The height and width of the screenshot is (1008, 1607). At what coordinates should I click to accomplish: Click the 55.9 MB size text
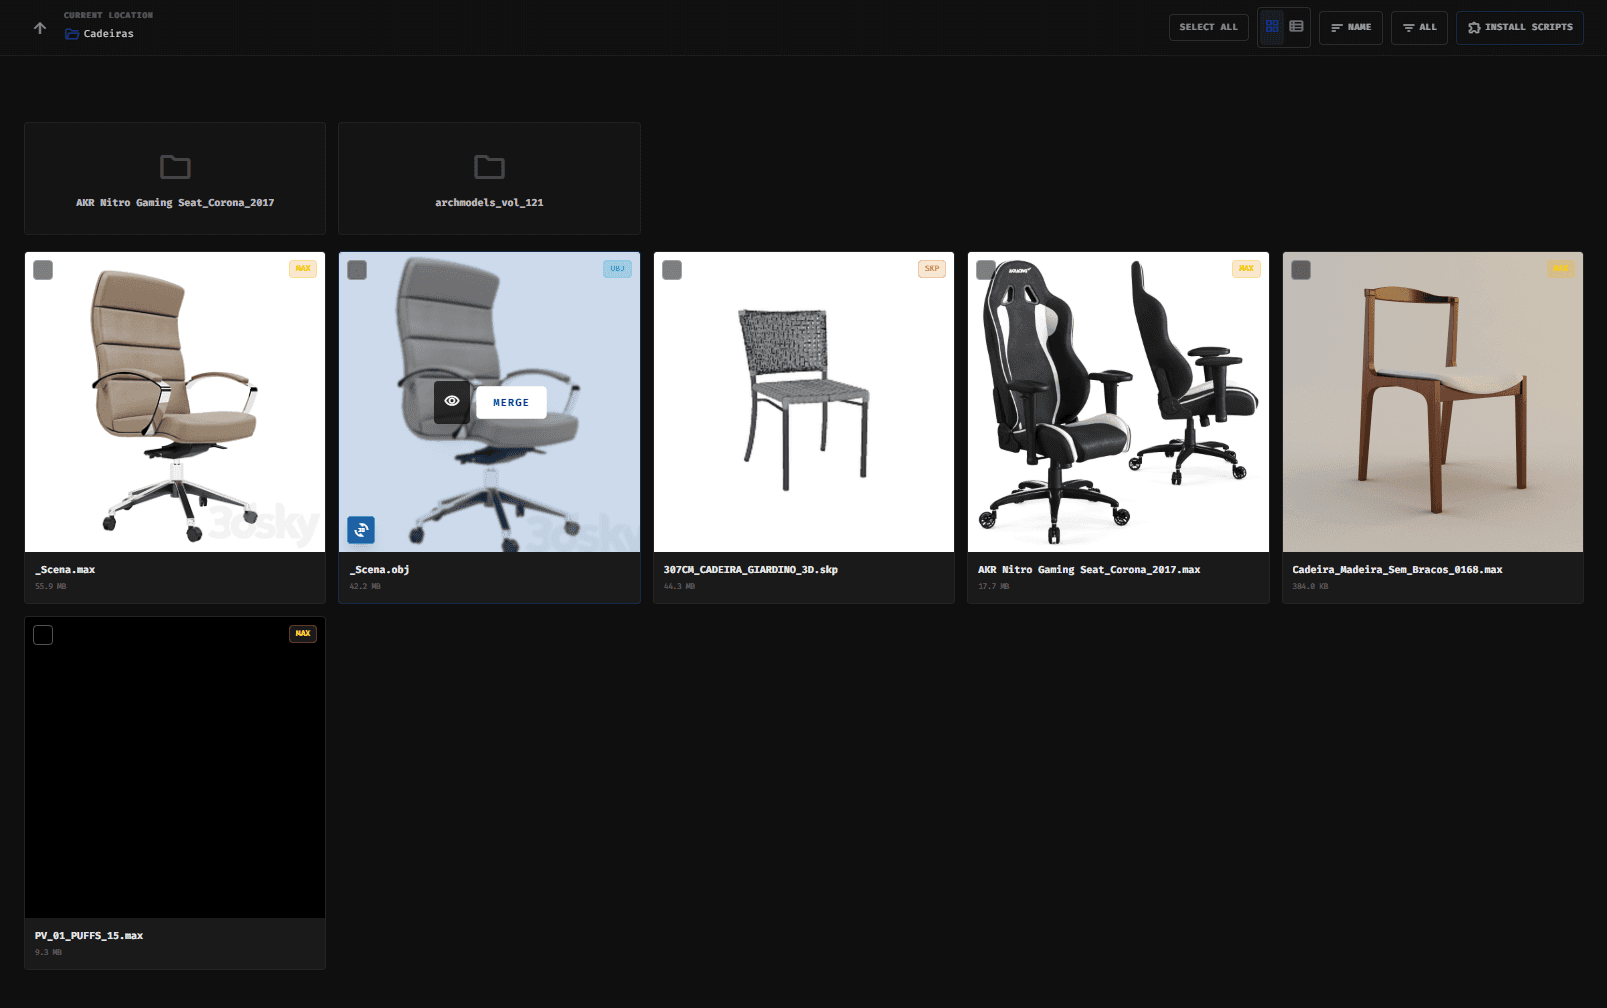coord(50,586)
